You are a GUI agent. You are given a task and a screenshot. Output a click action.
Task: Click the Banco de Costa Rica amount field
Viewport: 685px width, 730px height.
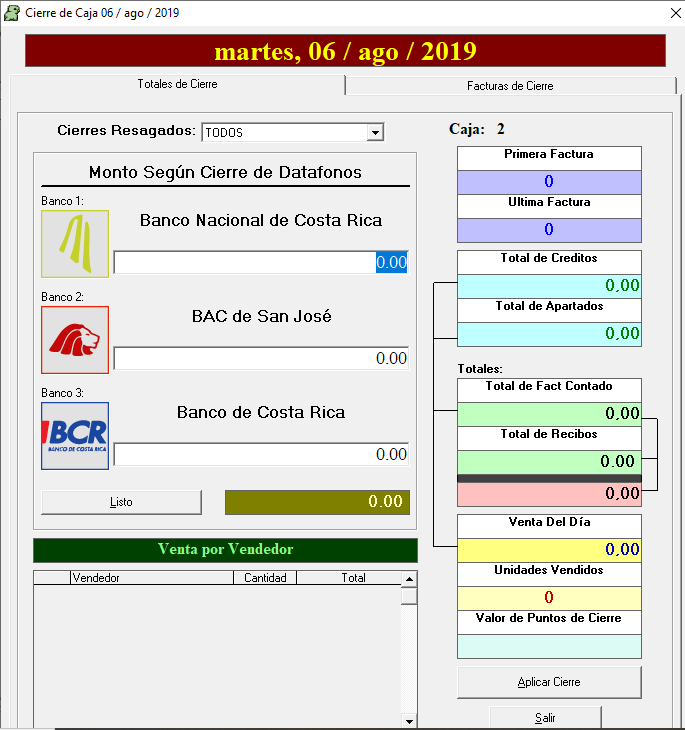260,454
